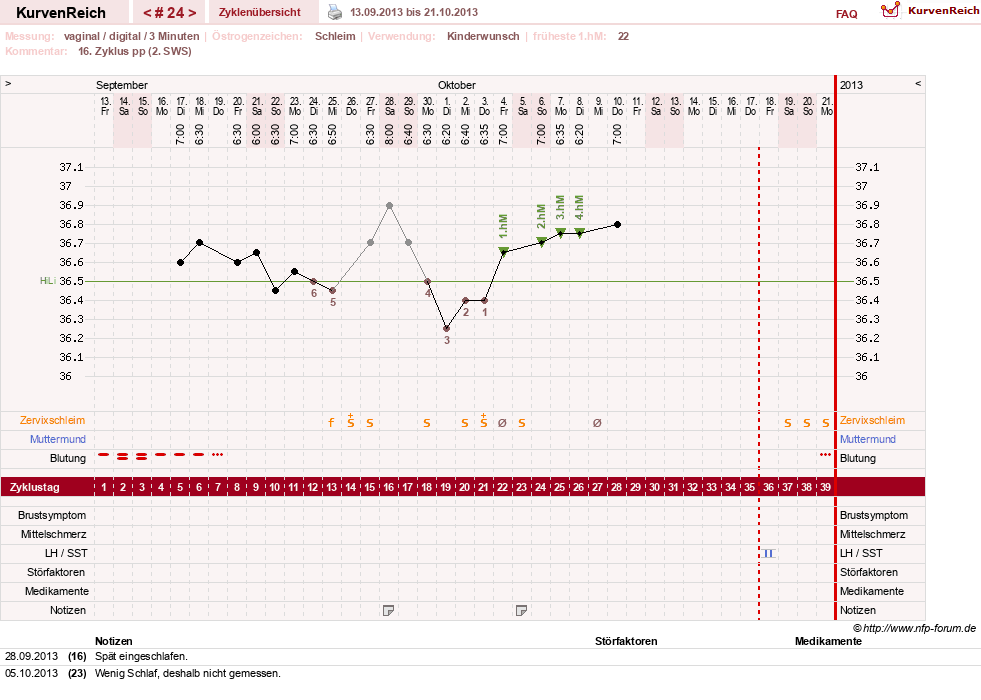981x700 pixels.
Task: Click the peak temperature point at 36.9
Action: click(x=389, y=205)
